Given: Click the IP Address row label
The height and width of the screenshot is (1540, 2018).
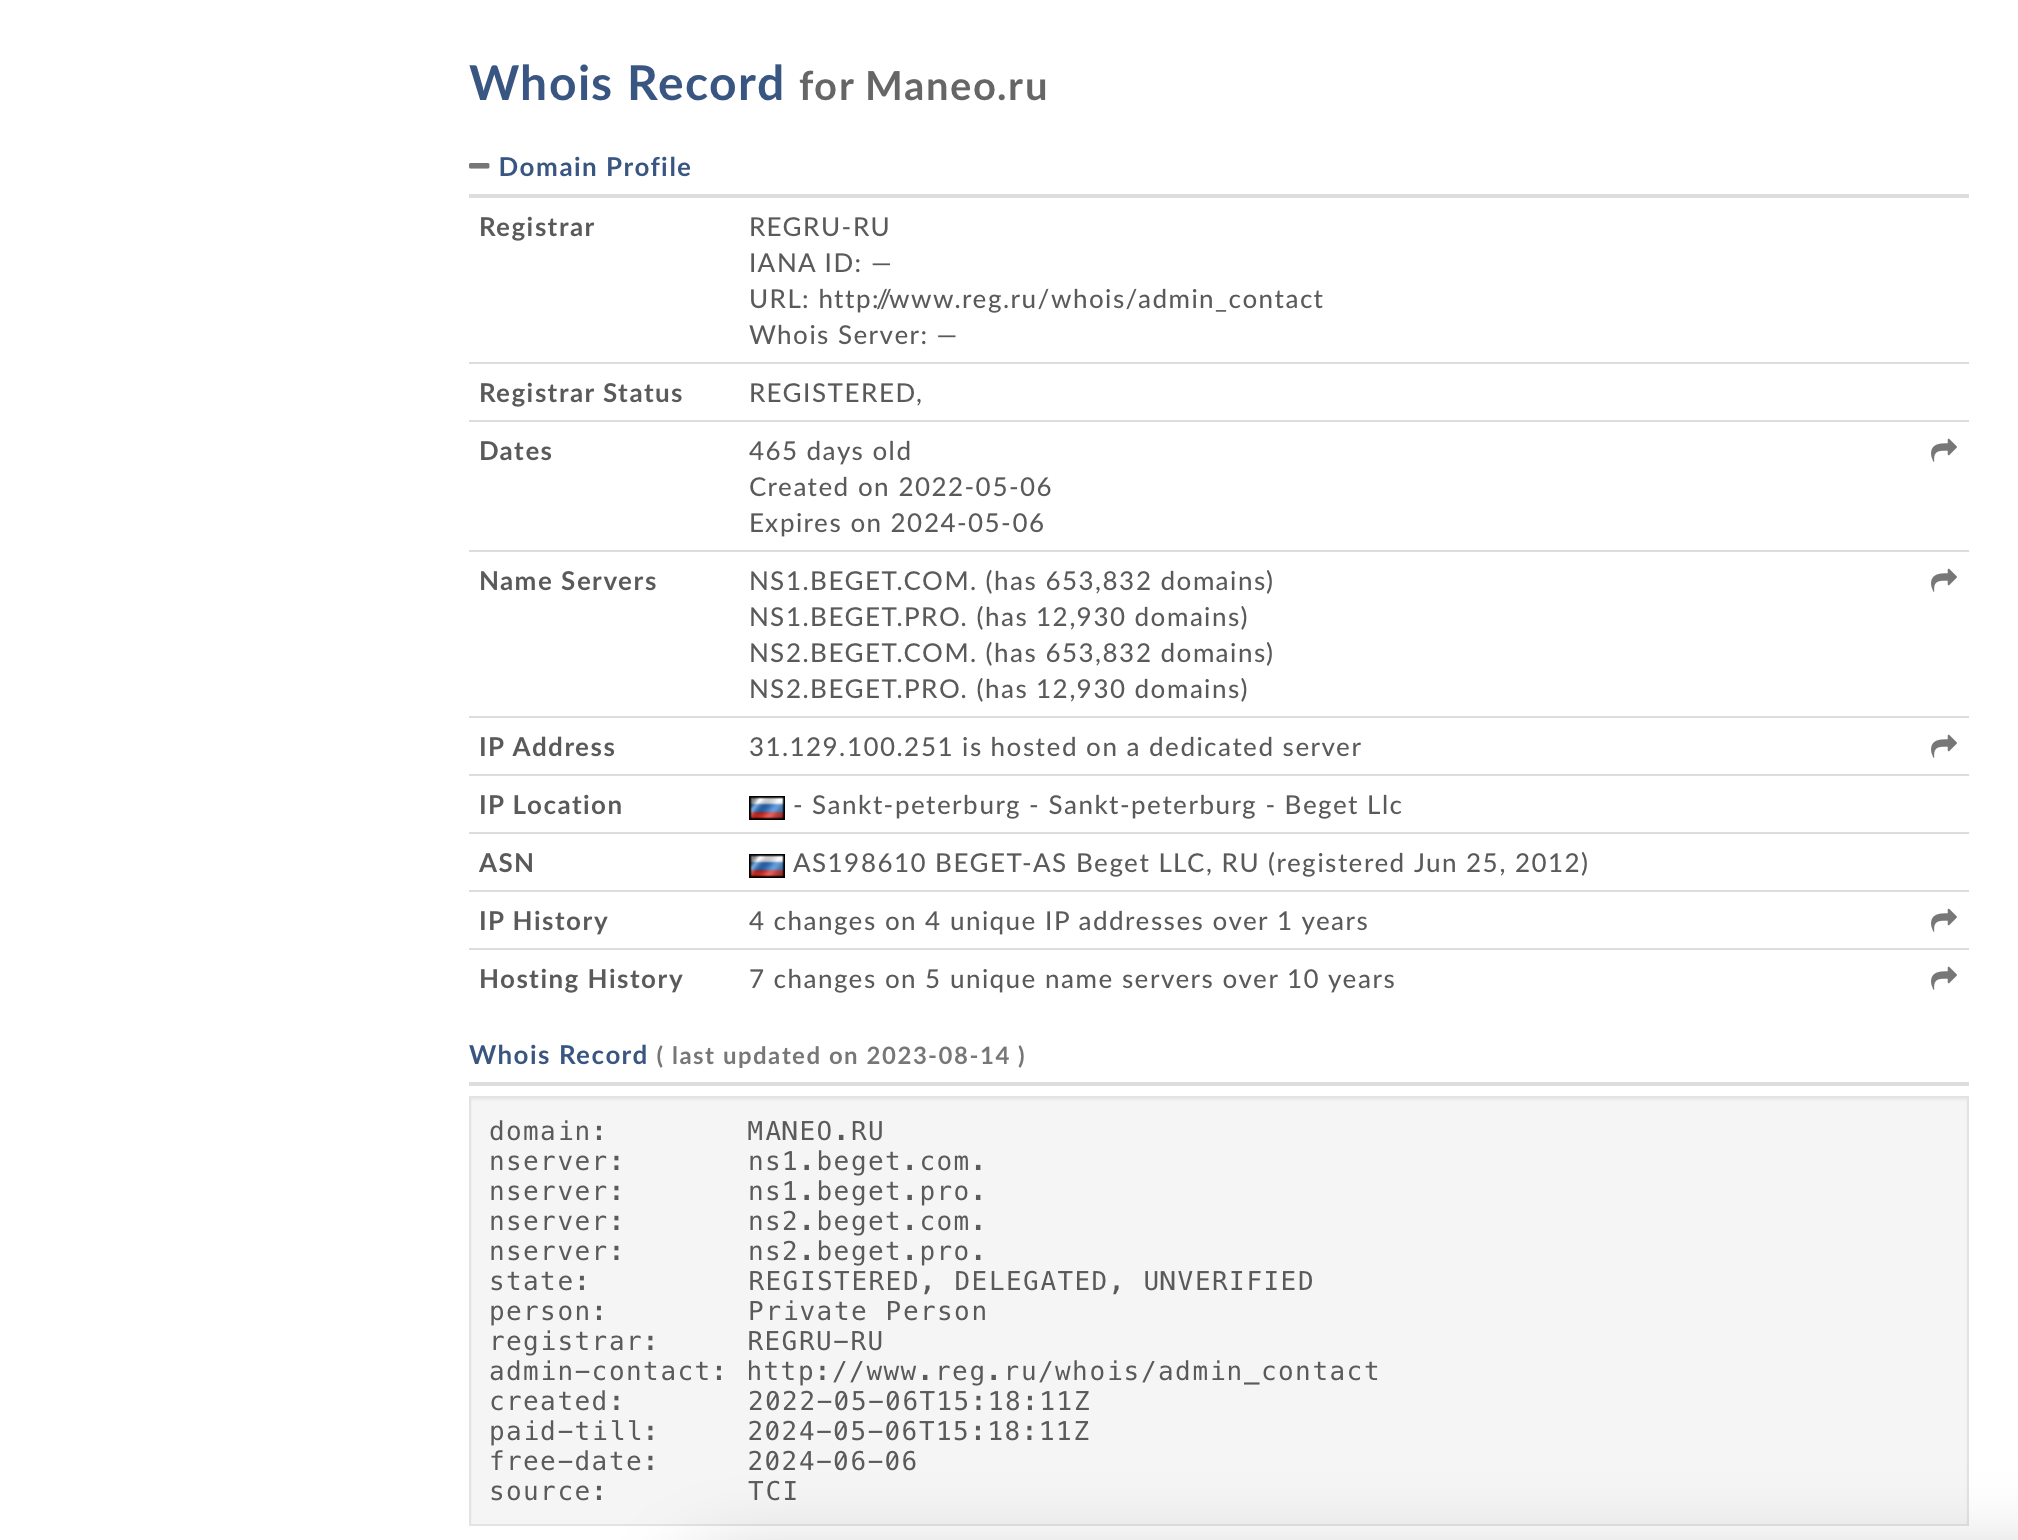Looking at the screenshot, I should 547,747.
